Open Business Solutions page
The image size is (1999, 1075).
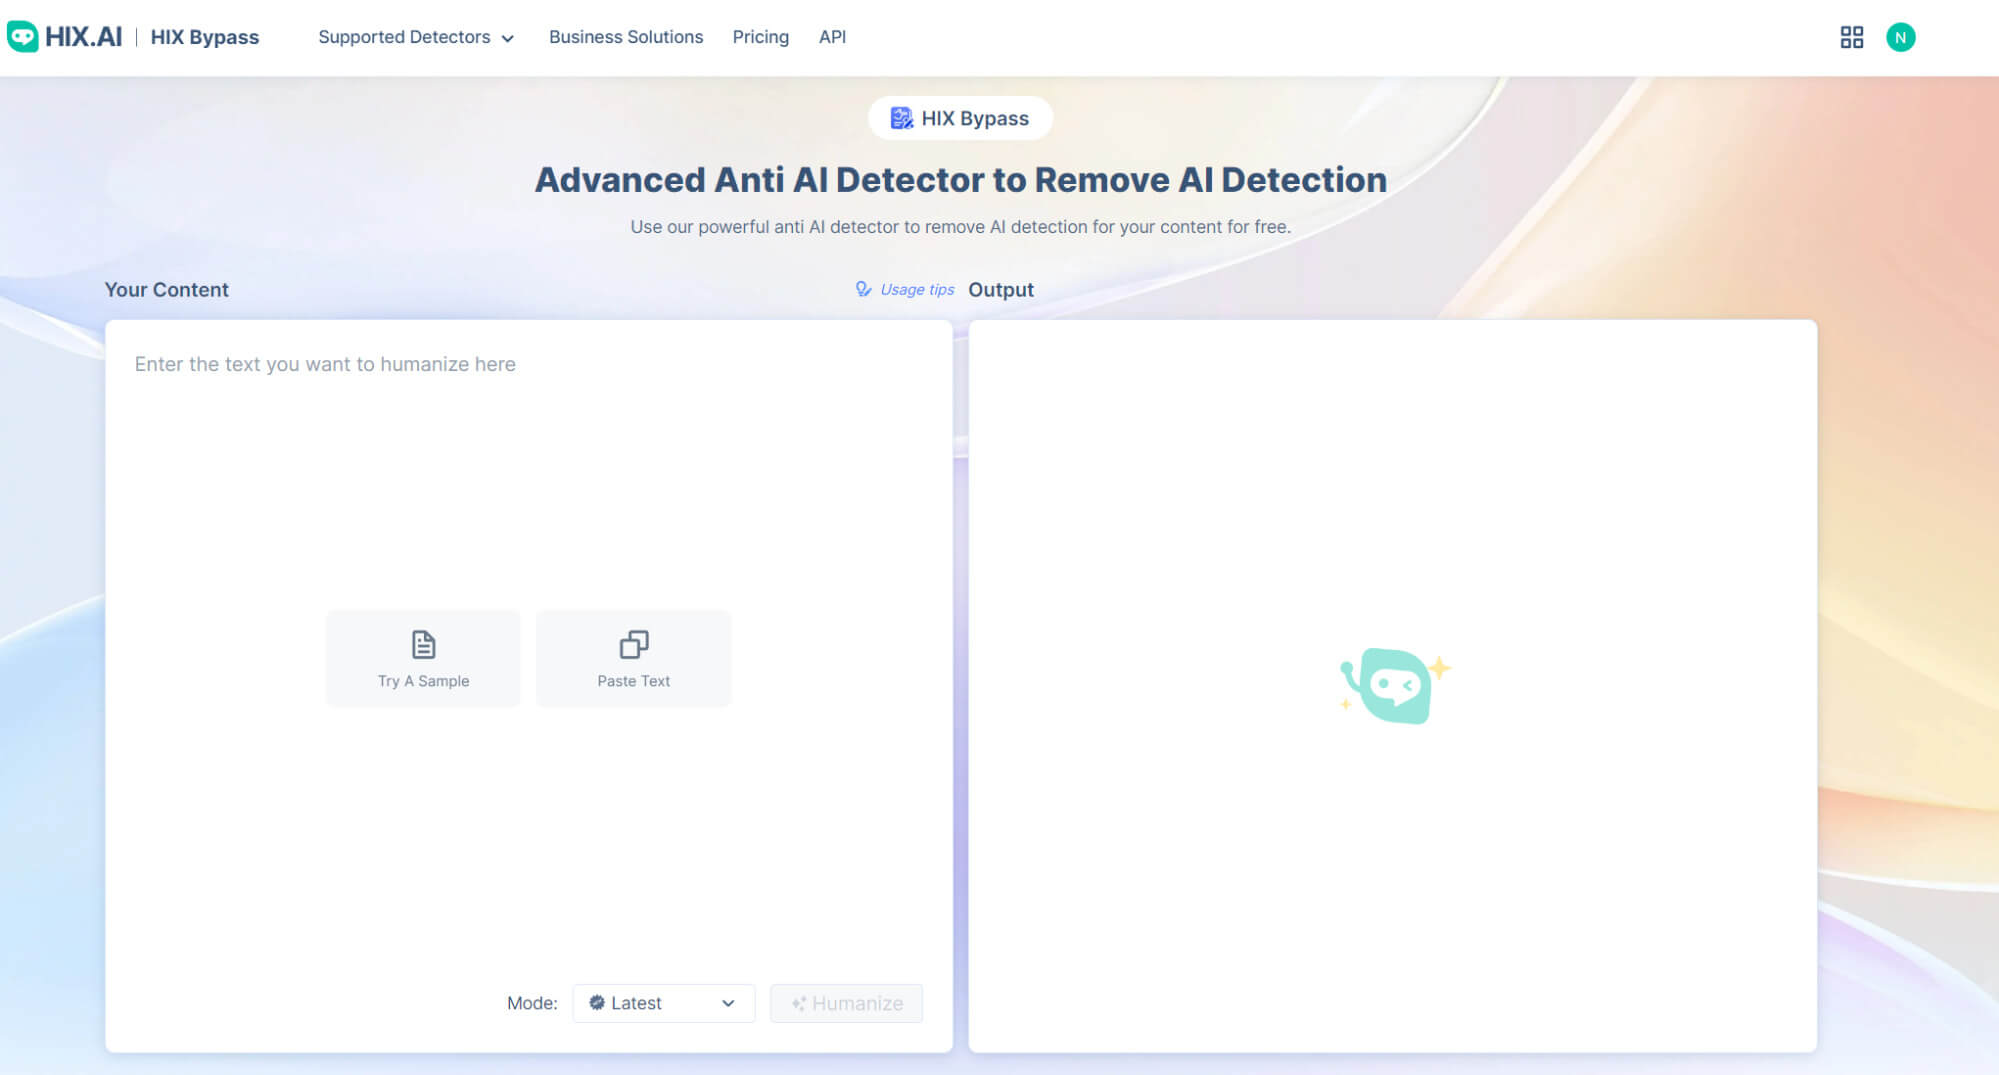(625, 37)
